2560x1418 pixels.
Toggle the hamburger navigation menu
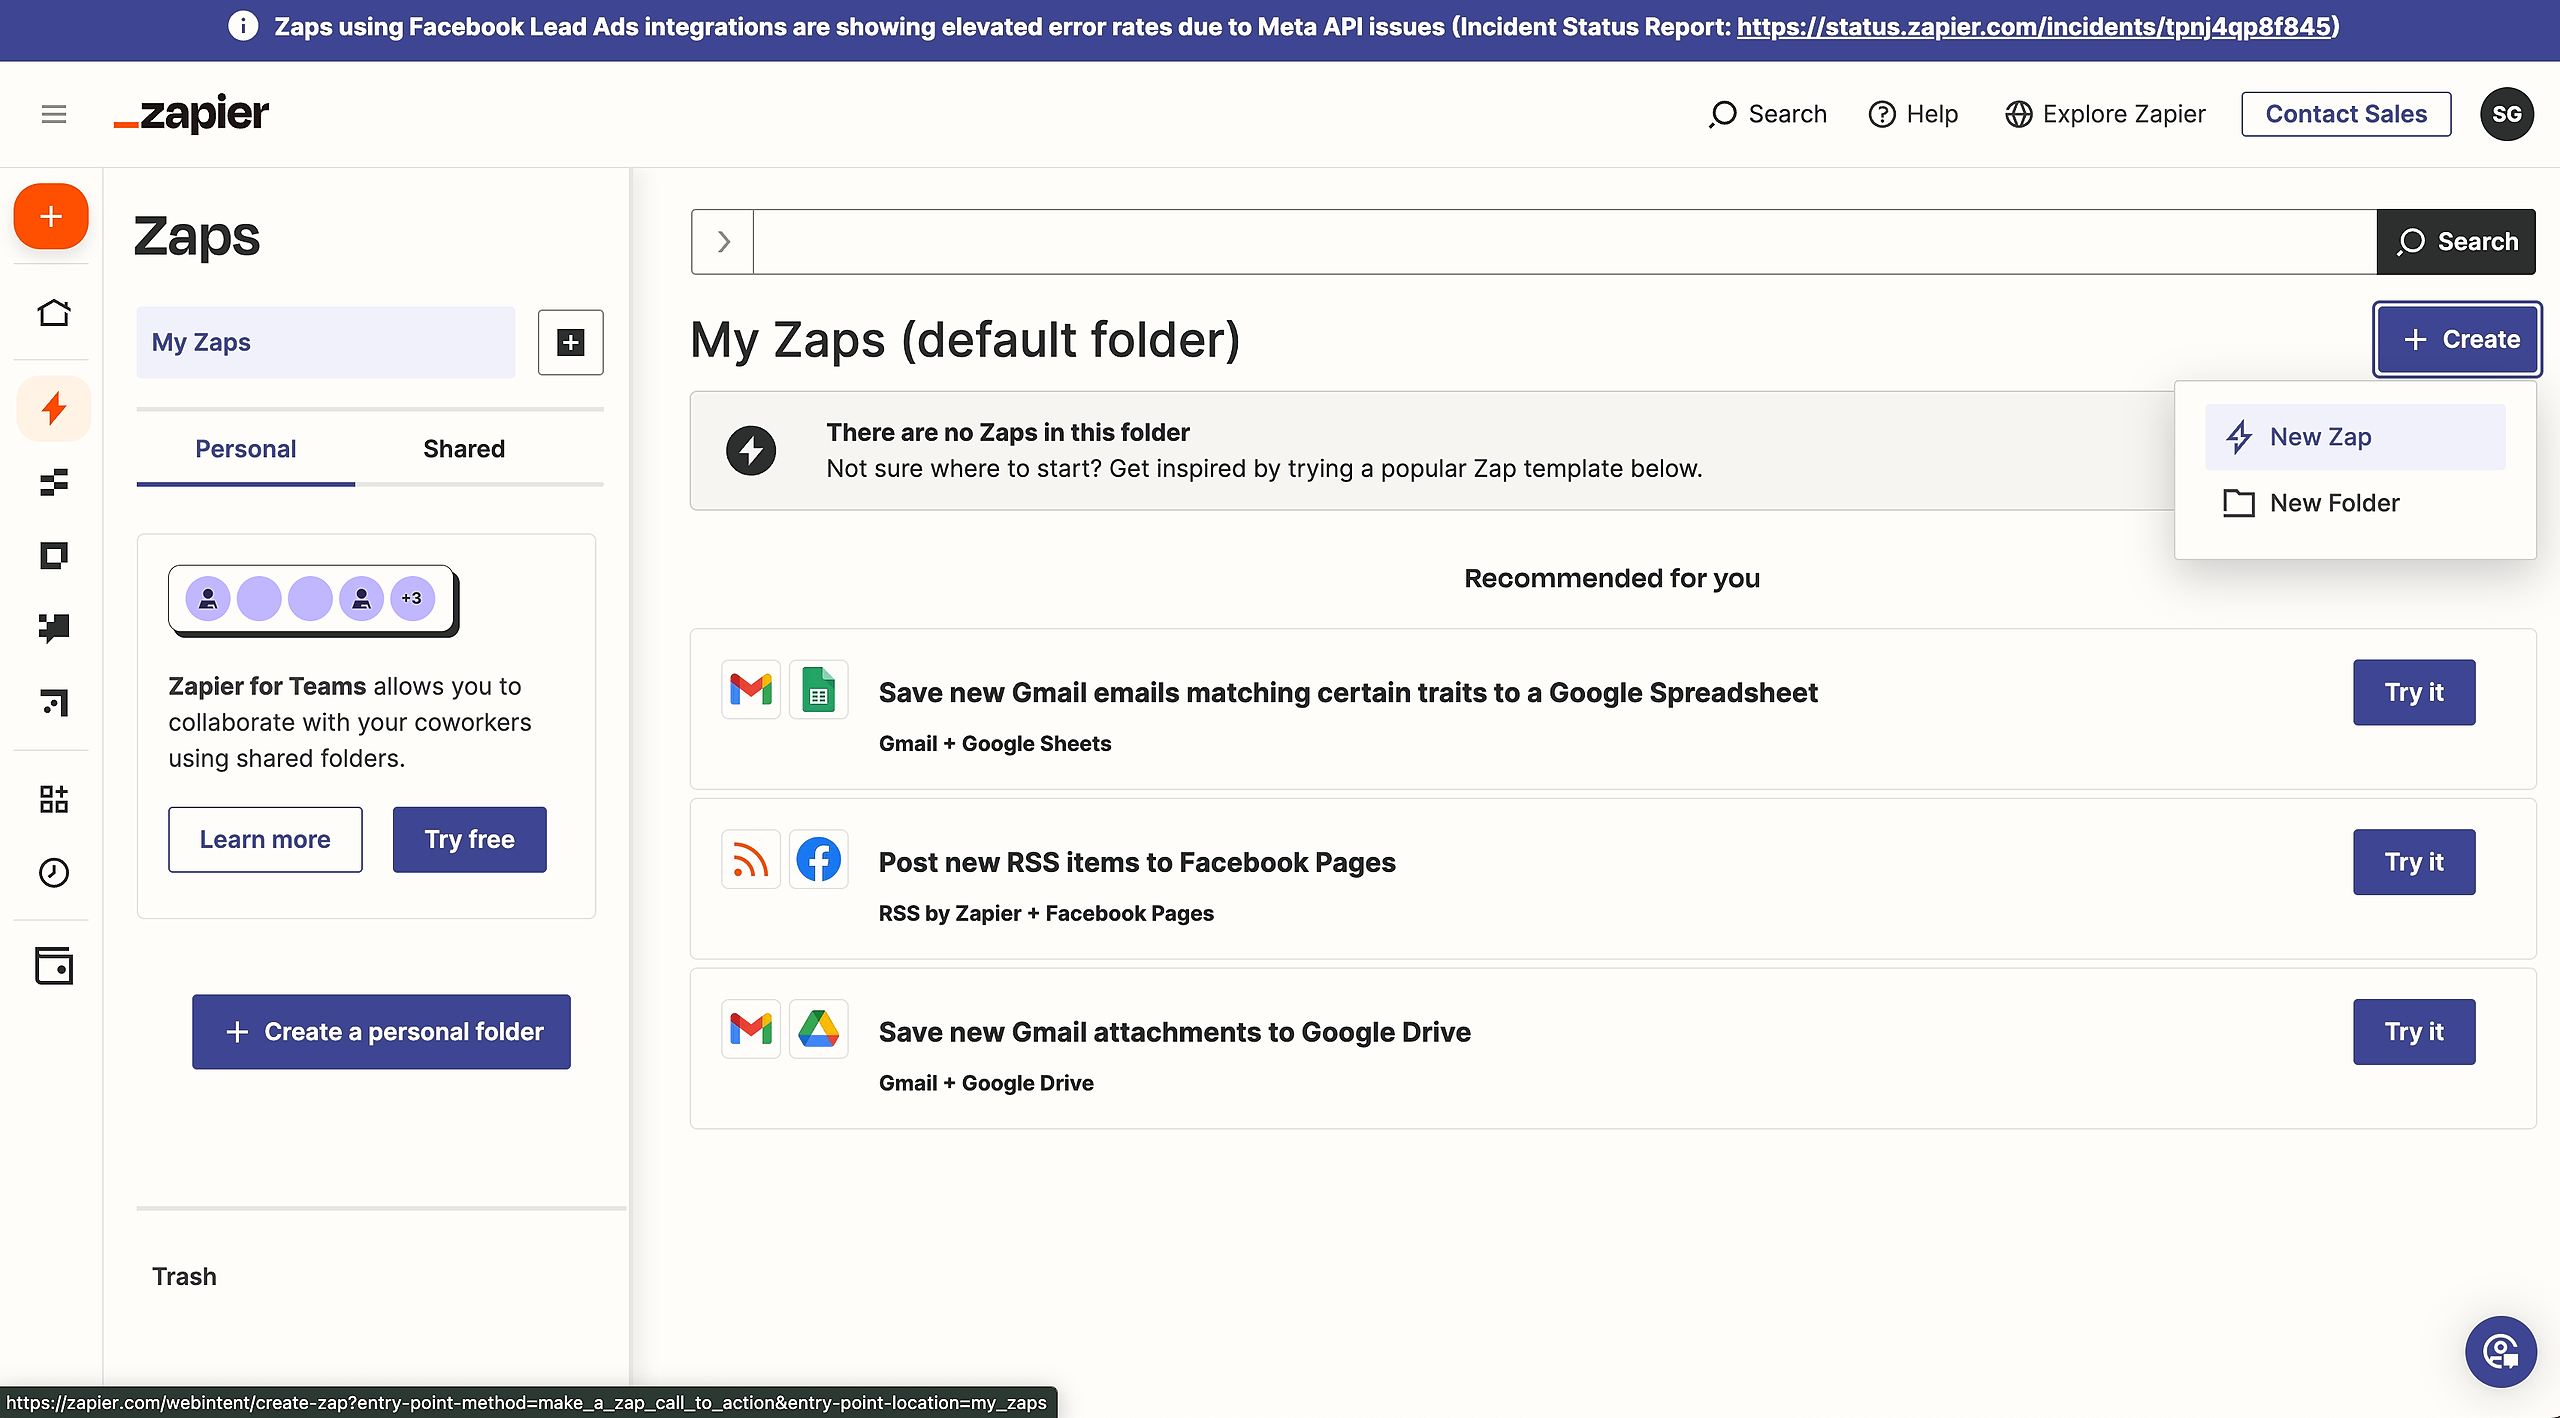54,114
